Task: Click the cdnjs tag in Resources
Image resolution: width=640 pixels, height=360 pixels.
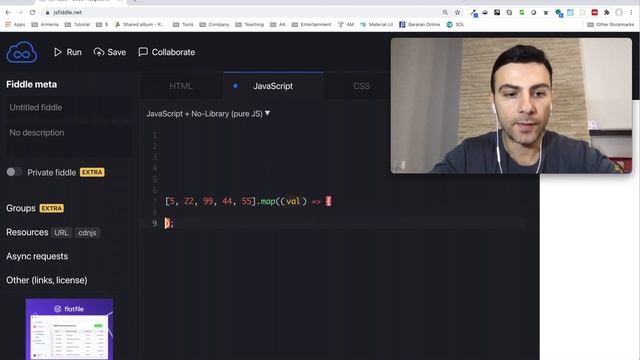Action: tap(87, 233)
